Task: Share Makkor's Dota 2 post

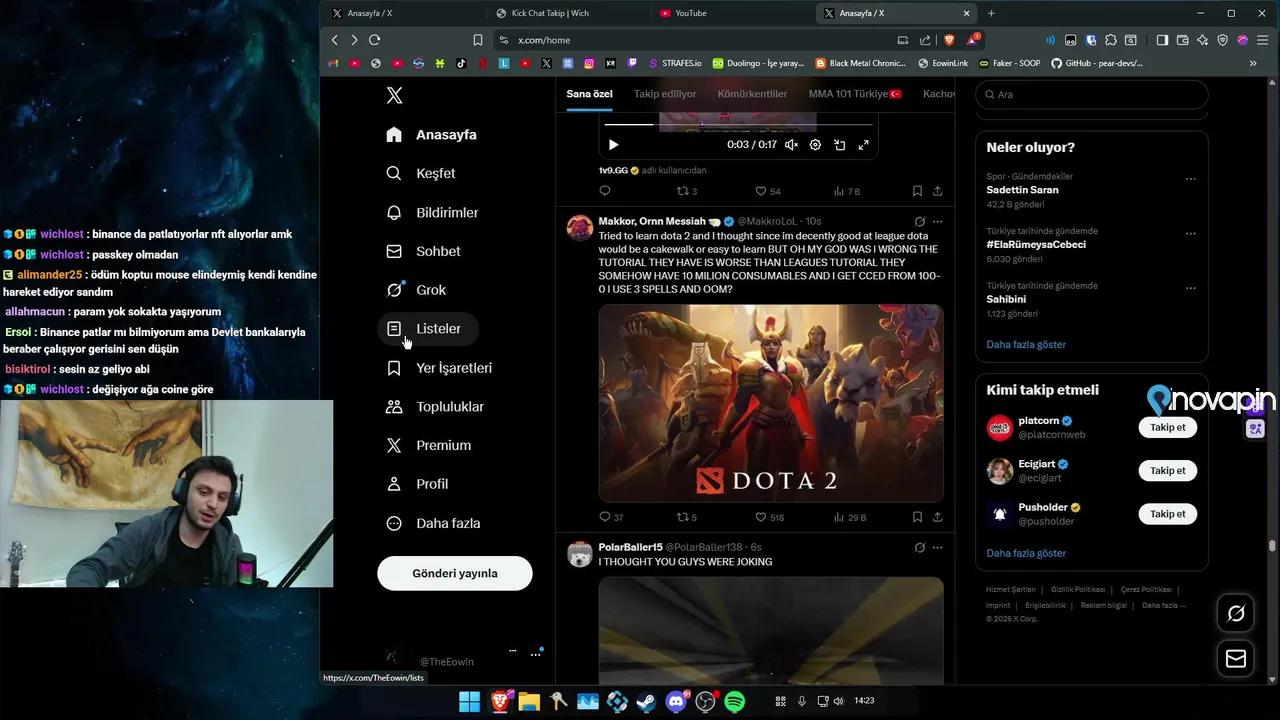Action: [937, 517]
